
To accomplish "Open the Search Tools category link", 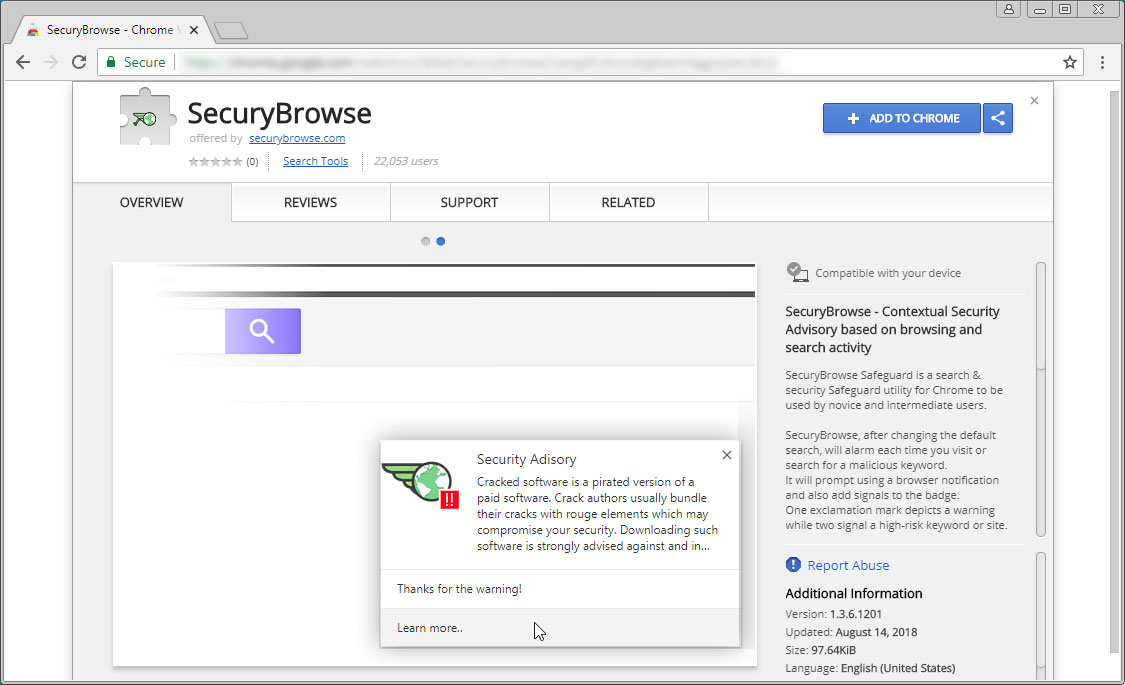I will [315, 161].
